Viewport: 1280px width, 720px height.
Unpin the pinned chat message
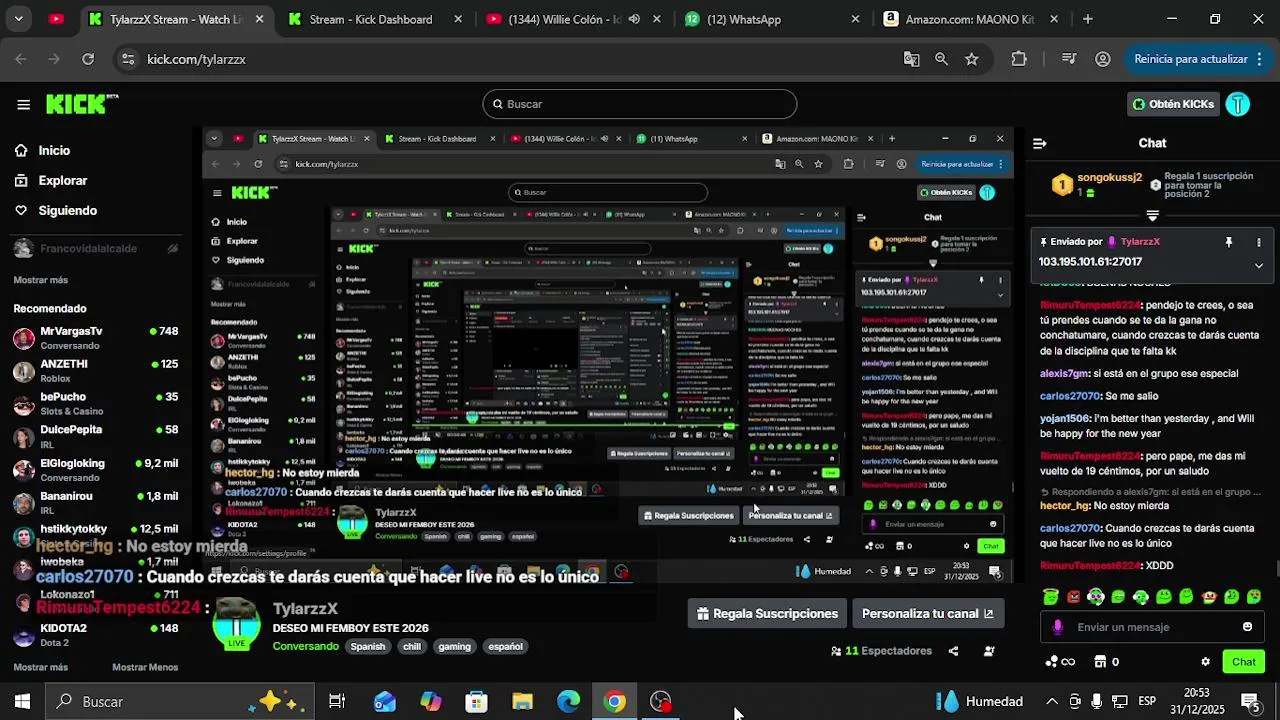(x=1229, y=242)
